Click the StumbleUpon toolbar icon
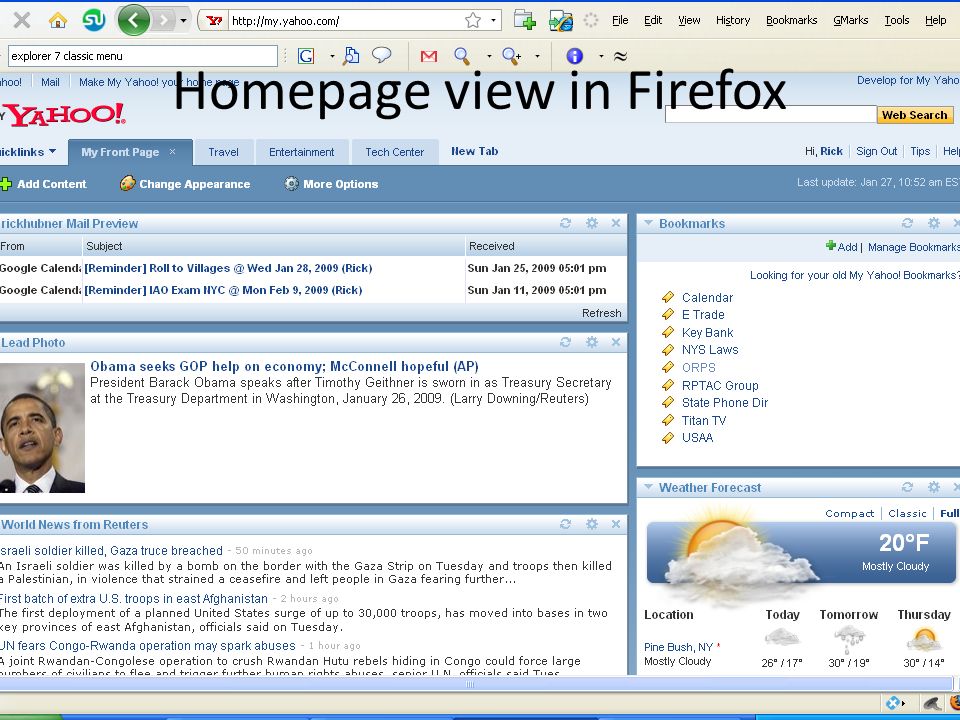Screen dimensions: 960x720 coord(94,21)
